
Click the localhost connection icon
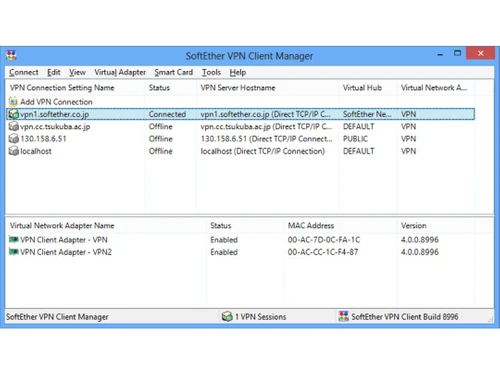(13, 151)
